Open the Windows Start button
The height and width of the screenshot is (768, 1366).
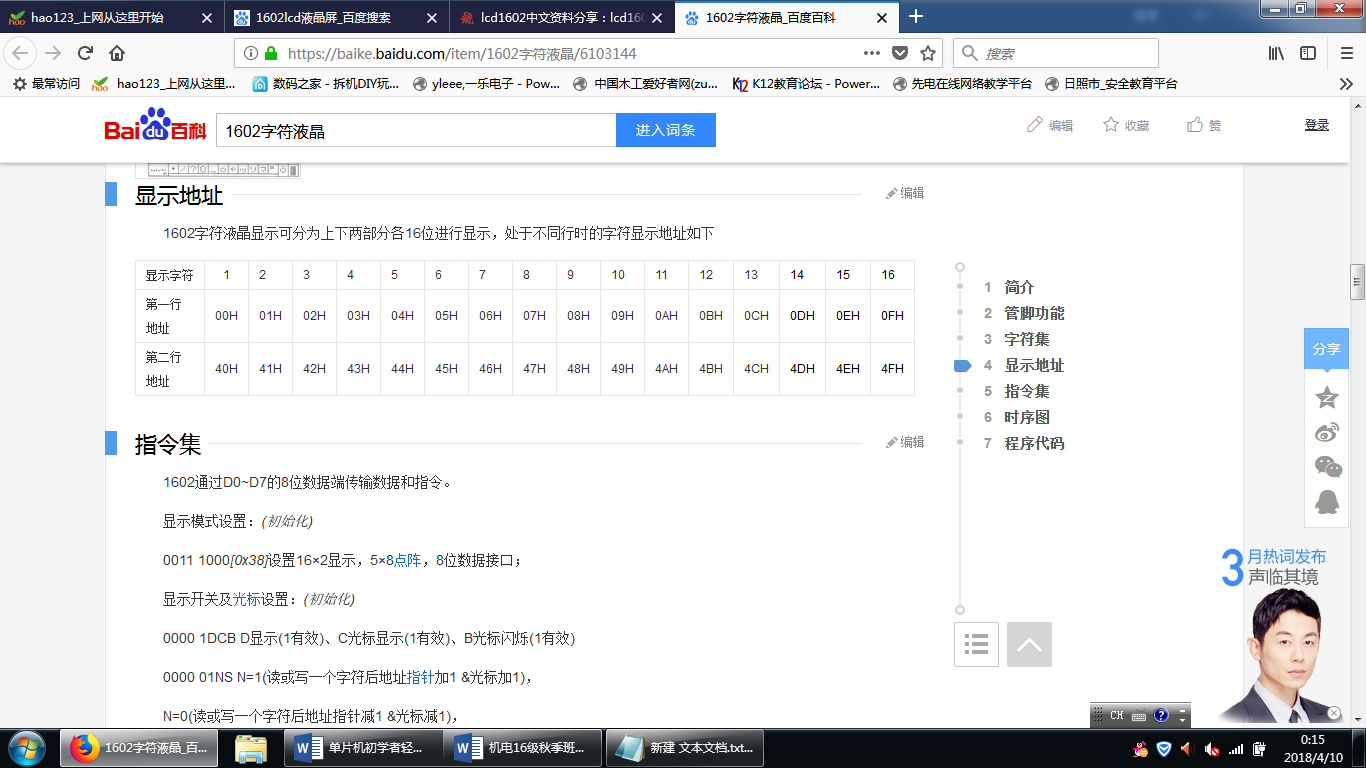click(x=27, y=748)
